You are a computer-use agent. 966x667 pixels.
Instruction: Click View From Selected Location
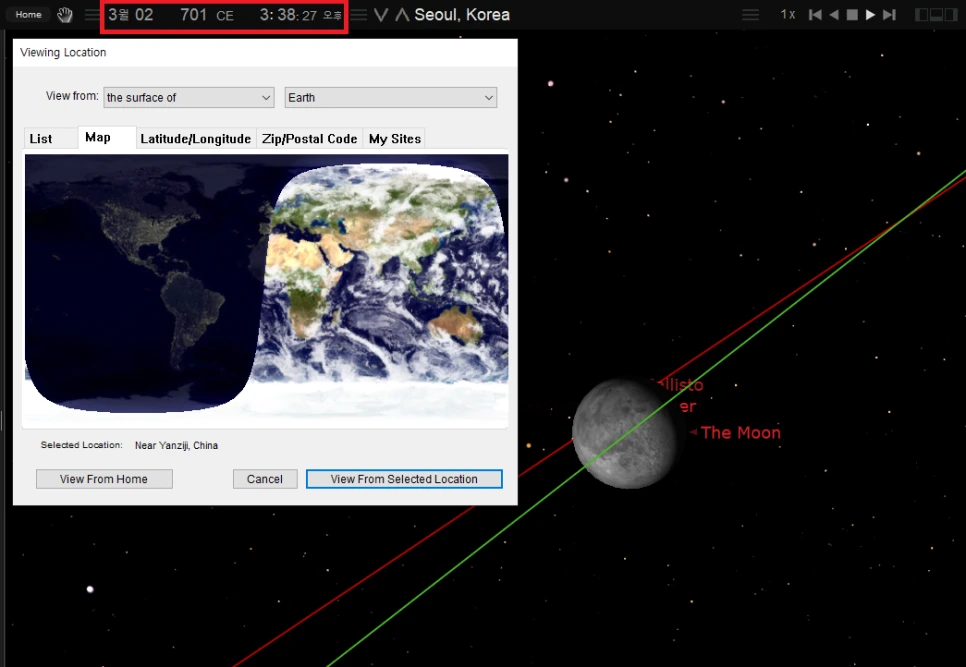click(404, 479)
